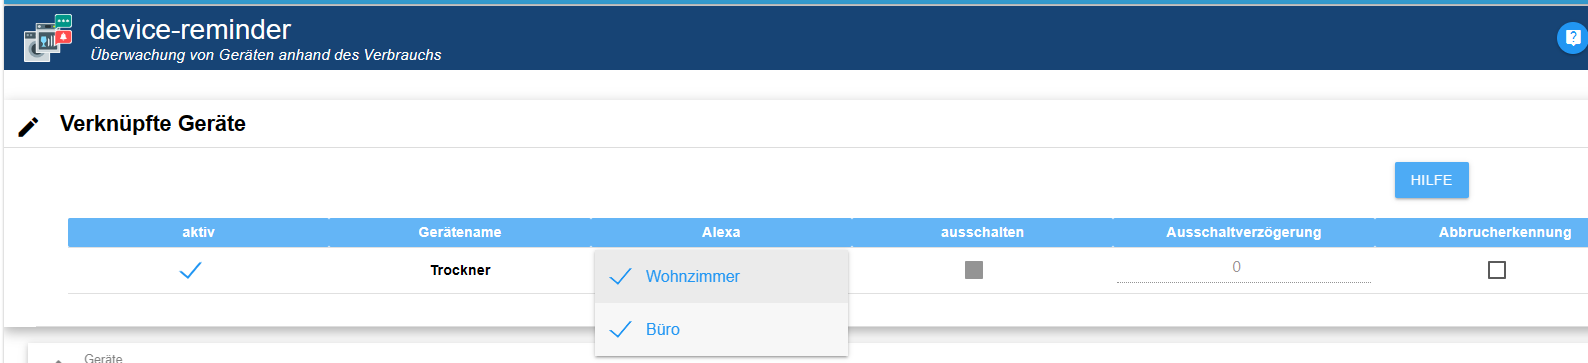Click the HILFE button

click(1431, 180)
